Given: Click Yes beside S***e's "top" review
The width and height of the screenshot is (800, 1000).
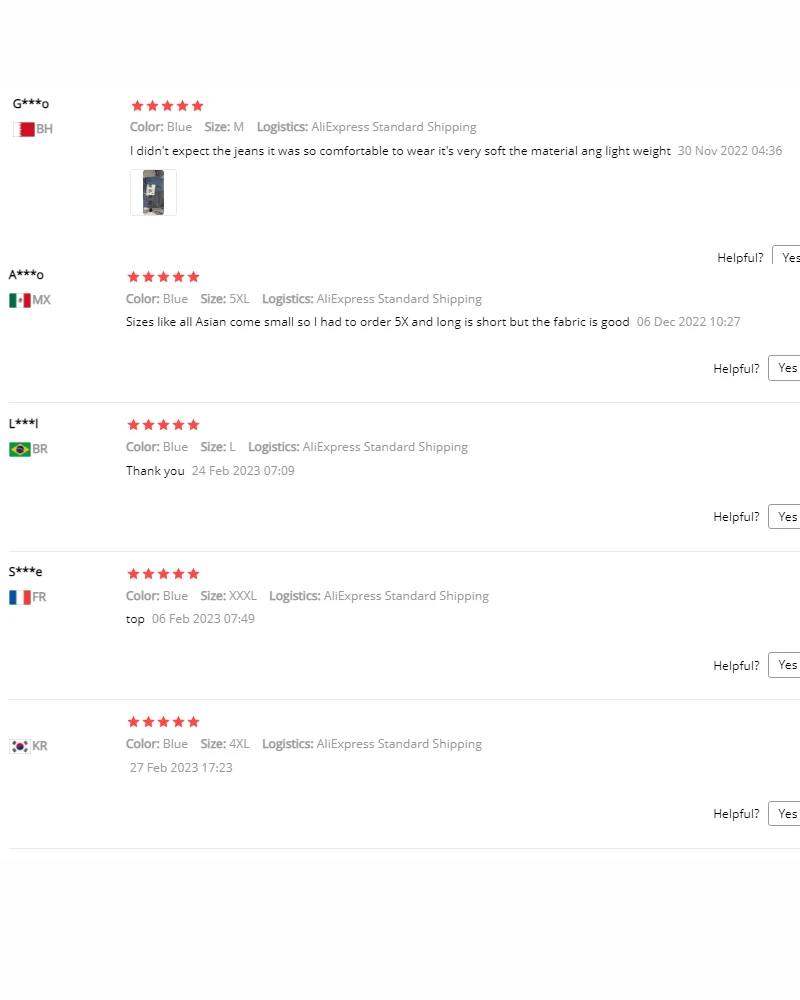Looking at the screenshot, I should 787,665.
